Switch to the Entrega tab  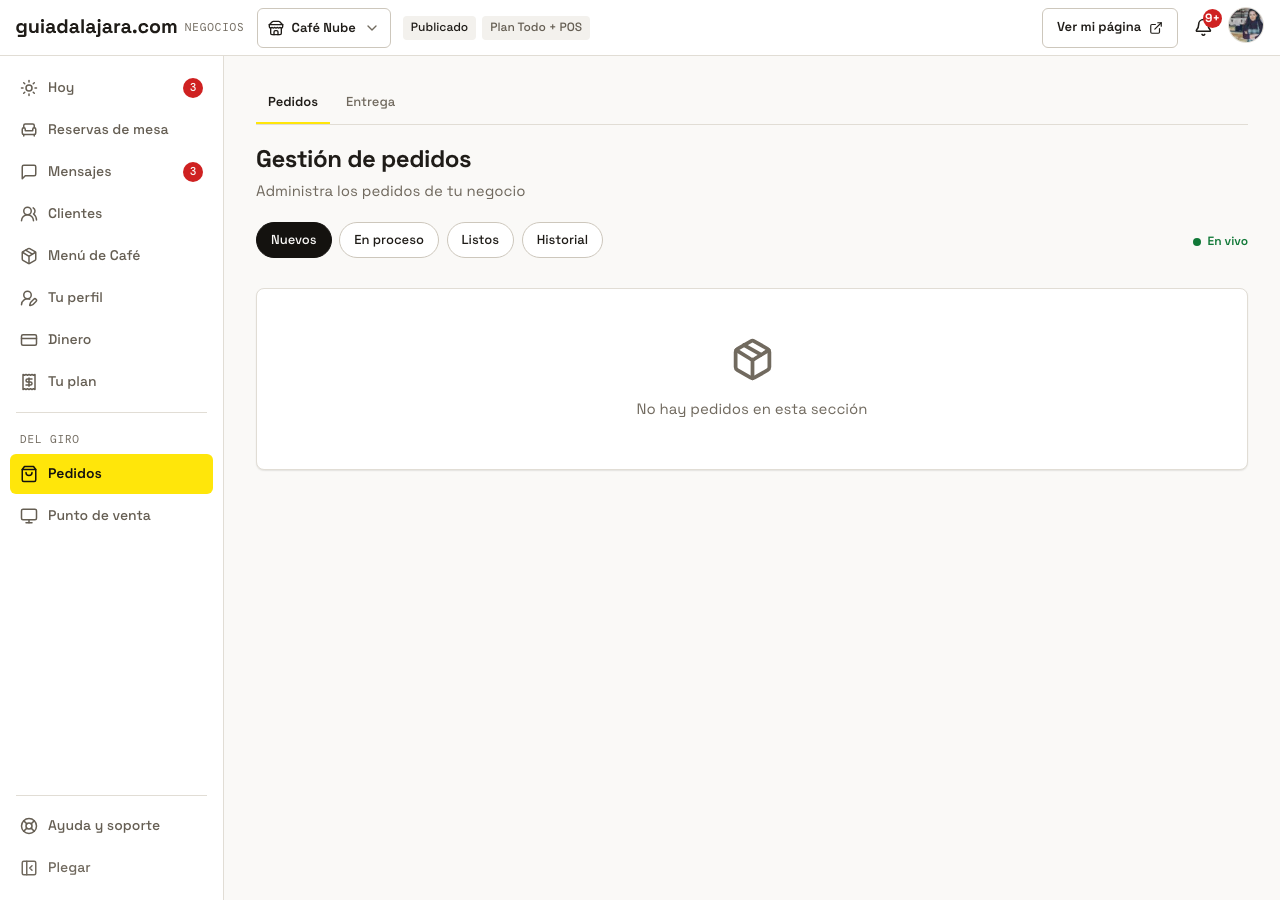[x=370, y=102]
